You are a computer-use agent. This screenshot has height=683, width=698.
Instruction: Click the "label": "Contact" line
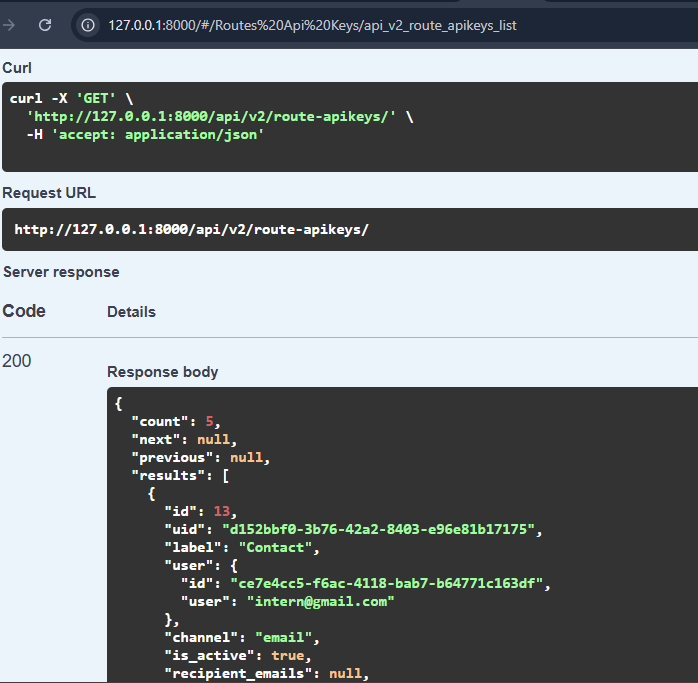click(242, 547)
